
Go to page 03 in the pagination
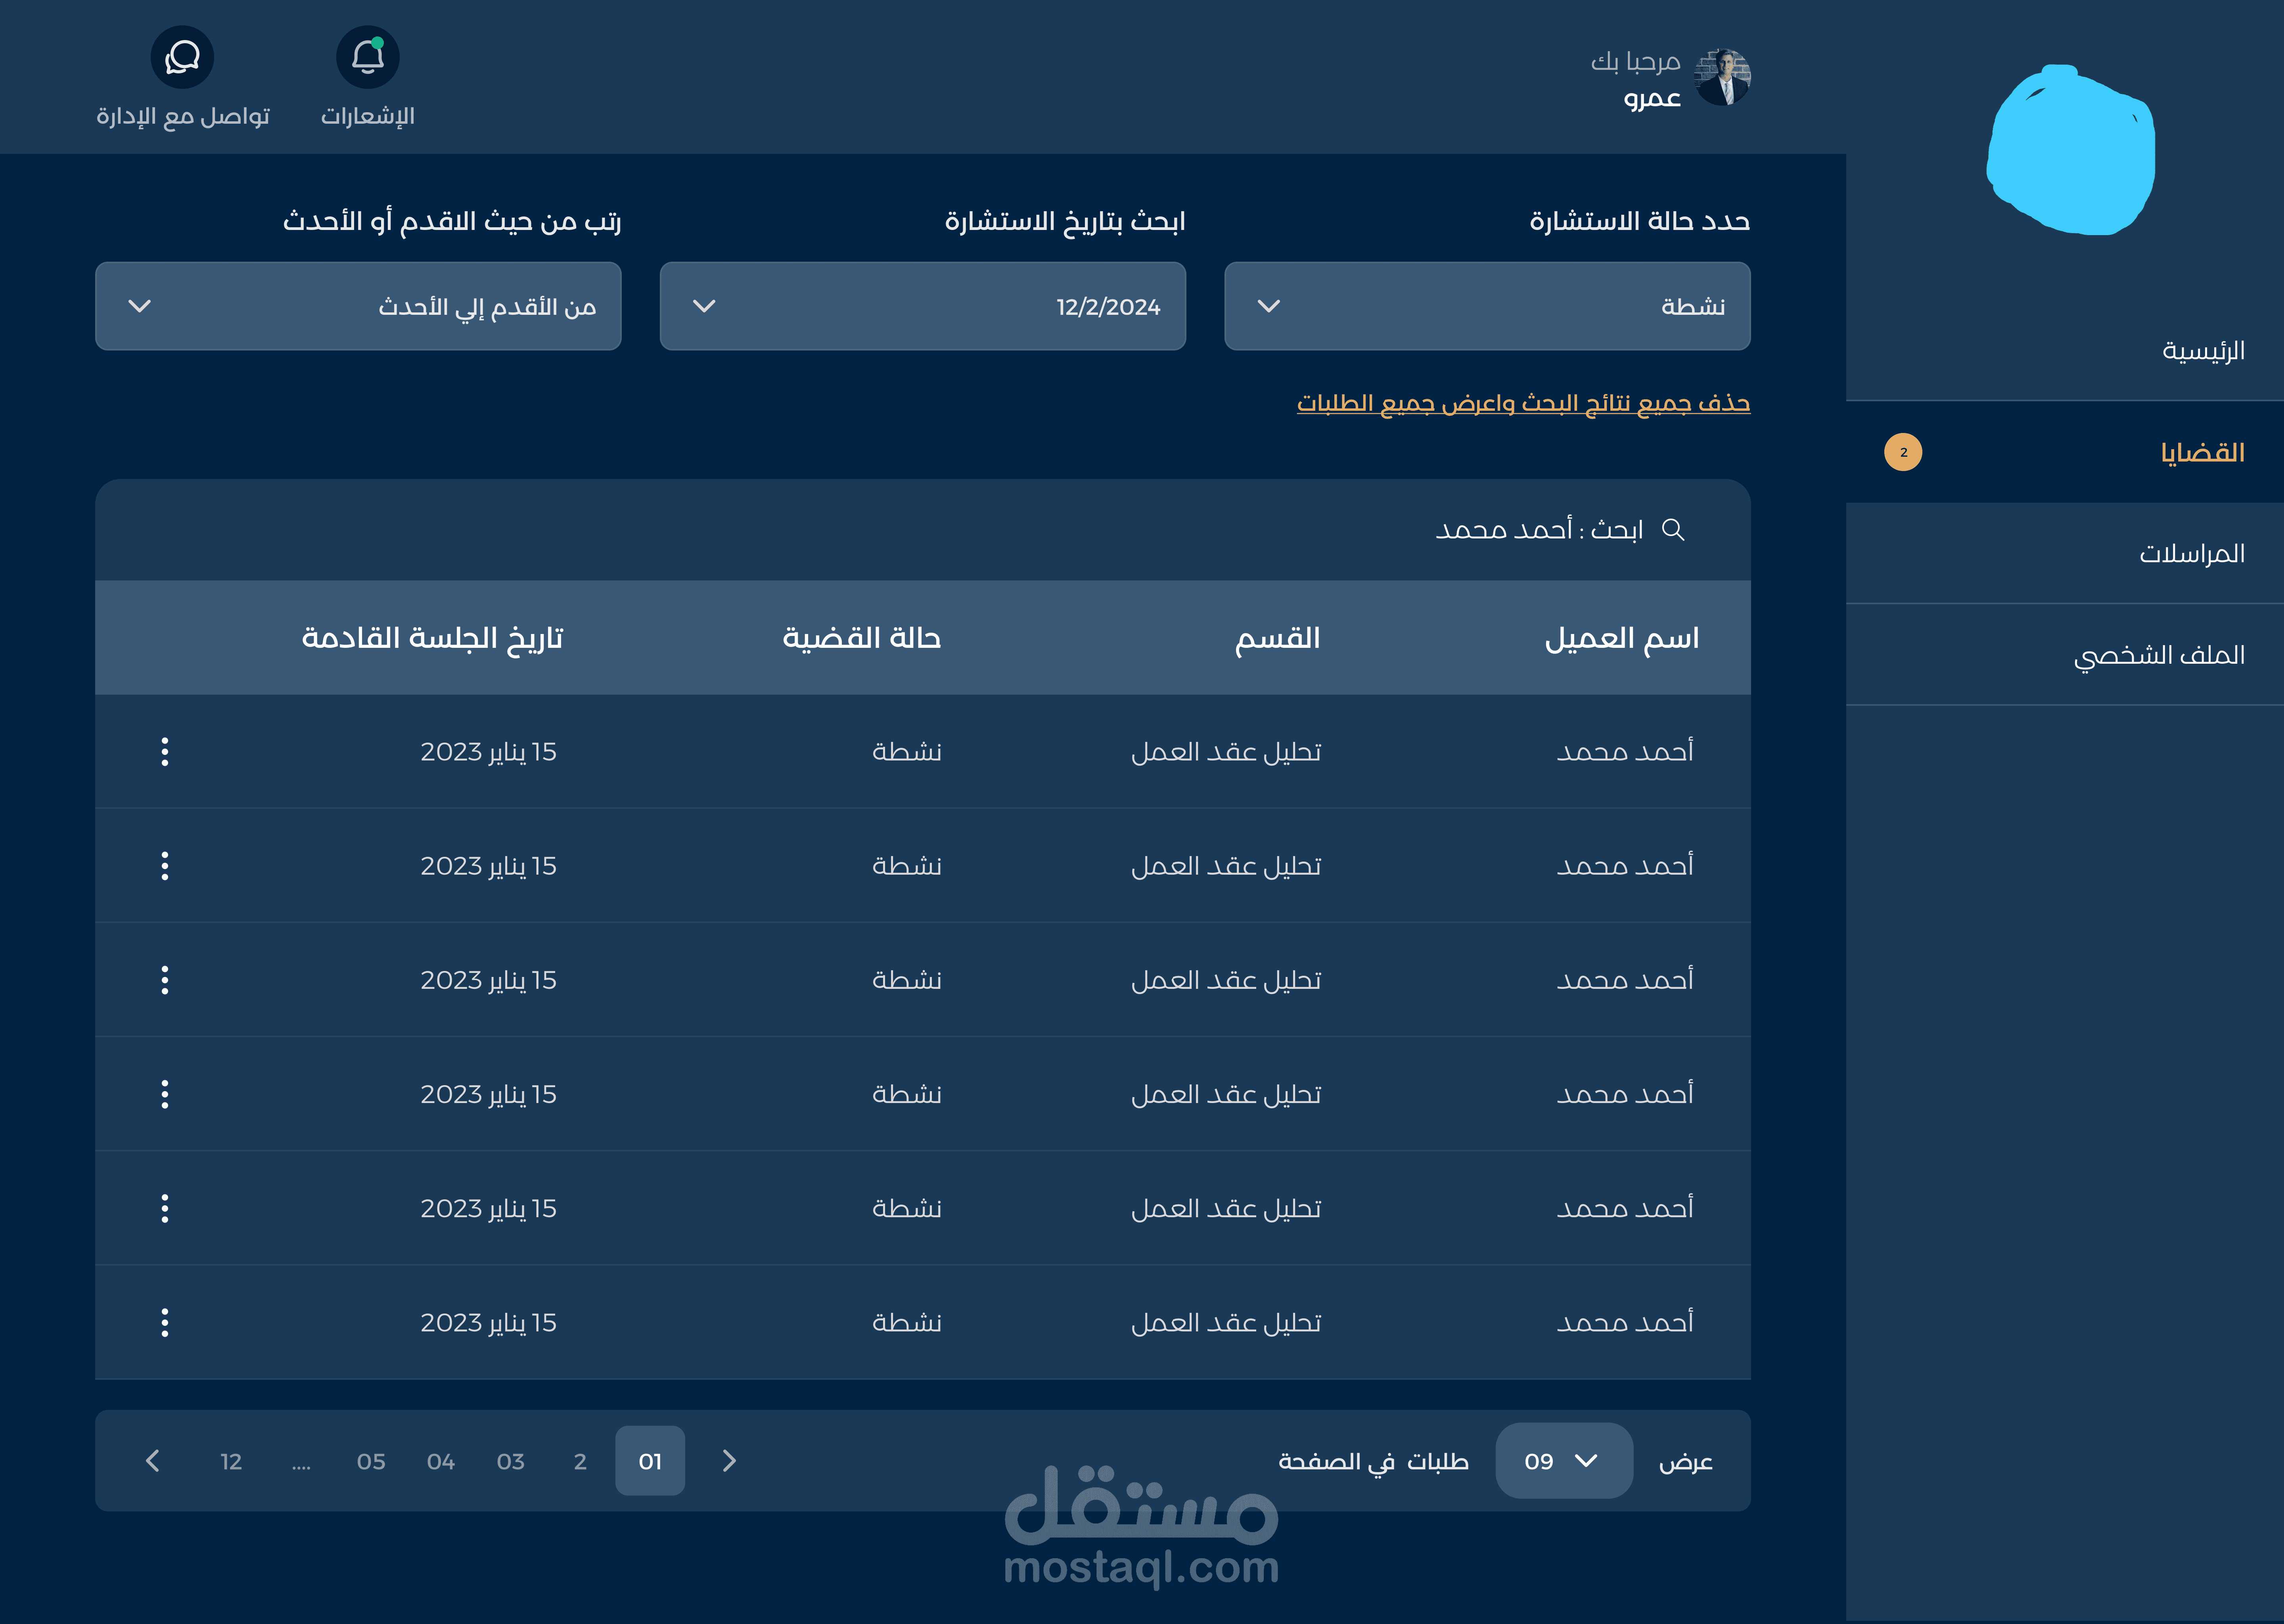510,1462
